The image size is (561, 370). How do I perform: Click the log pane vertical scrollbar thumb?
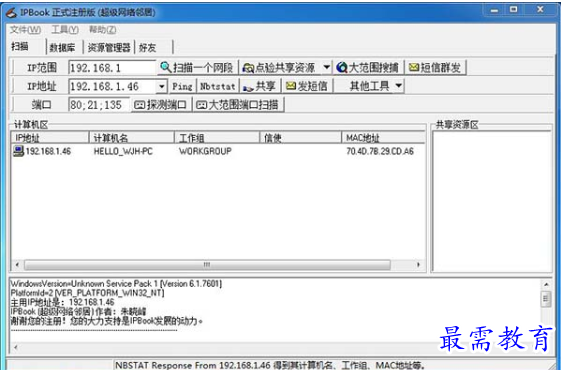tap(546, 299)
